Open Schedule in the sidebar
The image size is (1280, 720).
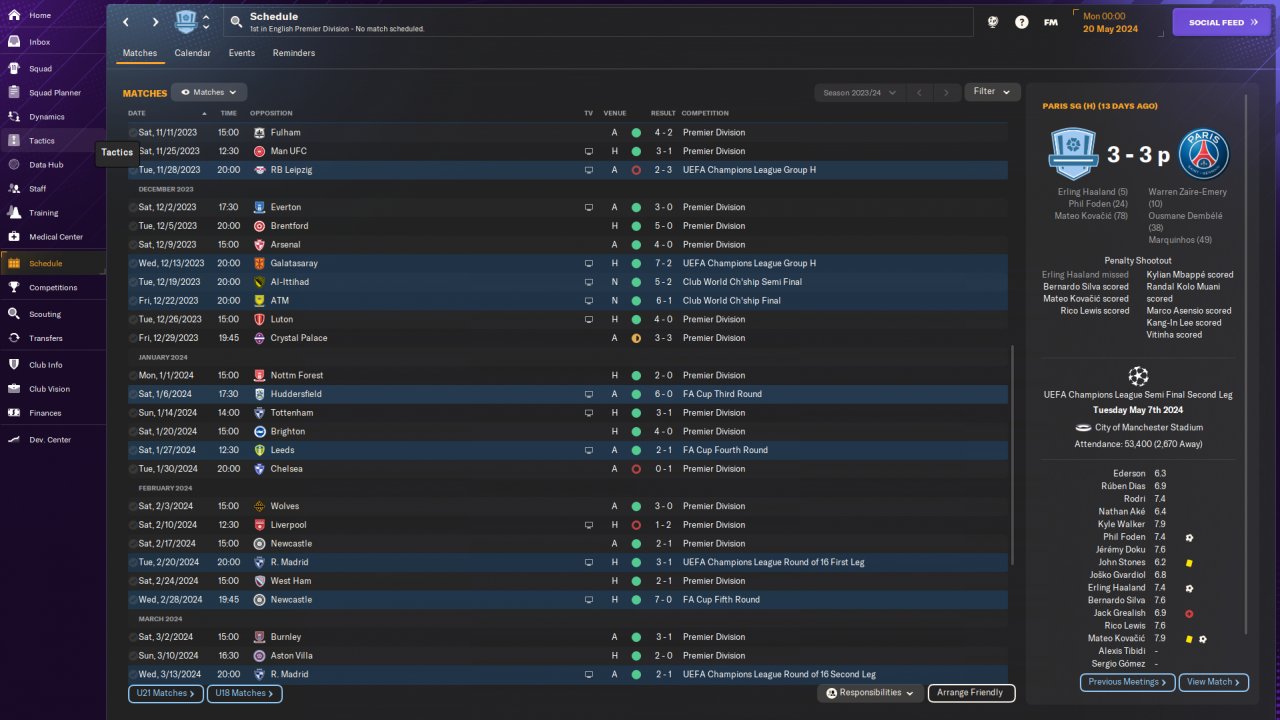pos(53,263)
